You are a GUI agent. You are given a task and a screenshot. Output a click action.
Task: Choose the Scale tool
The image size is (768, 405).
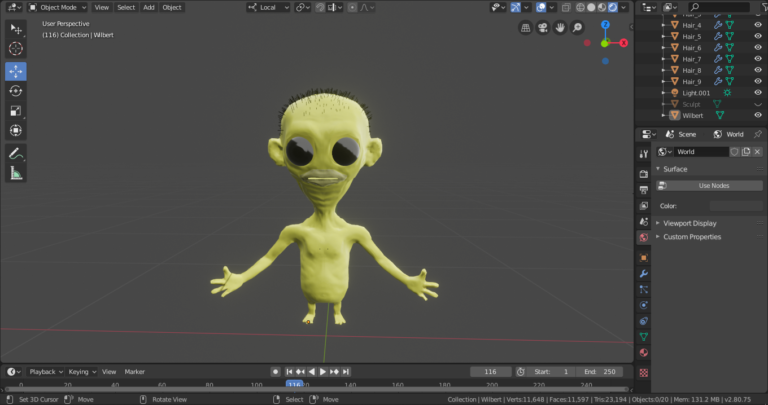16,111
